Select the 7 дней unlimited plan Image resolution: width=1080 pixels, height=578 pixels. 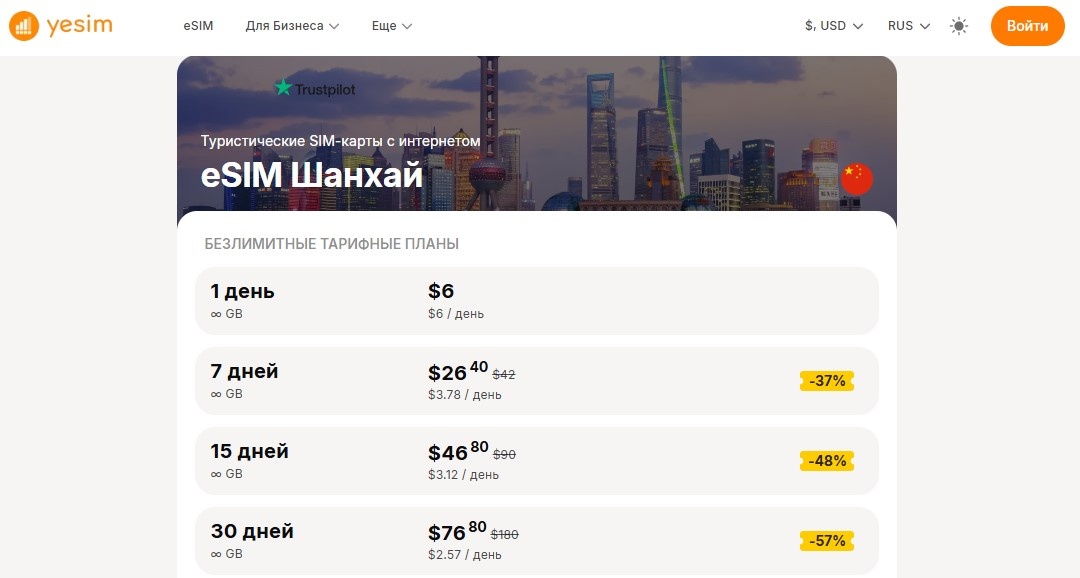pos(537,381)
